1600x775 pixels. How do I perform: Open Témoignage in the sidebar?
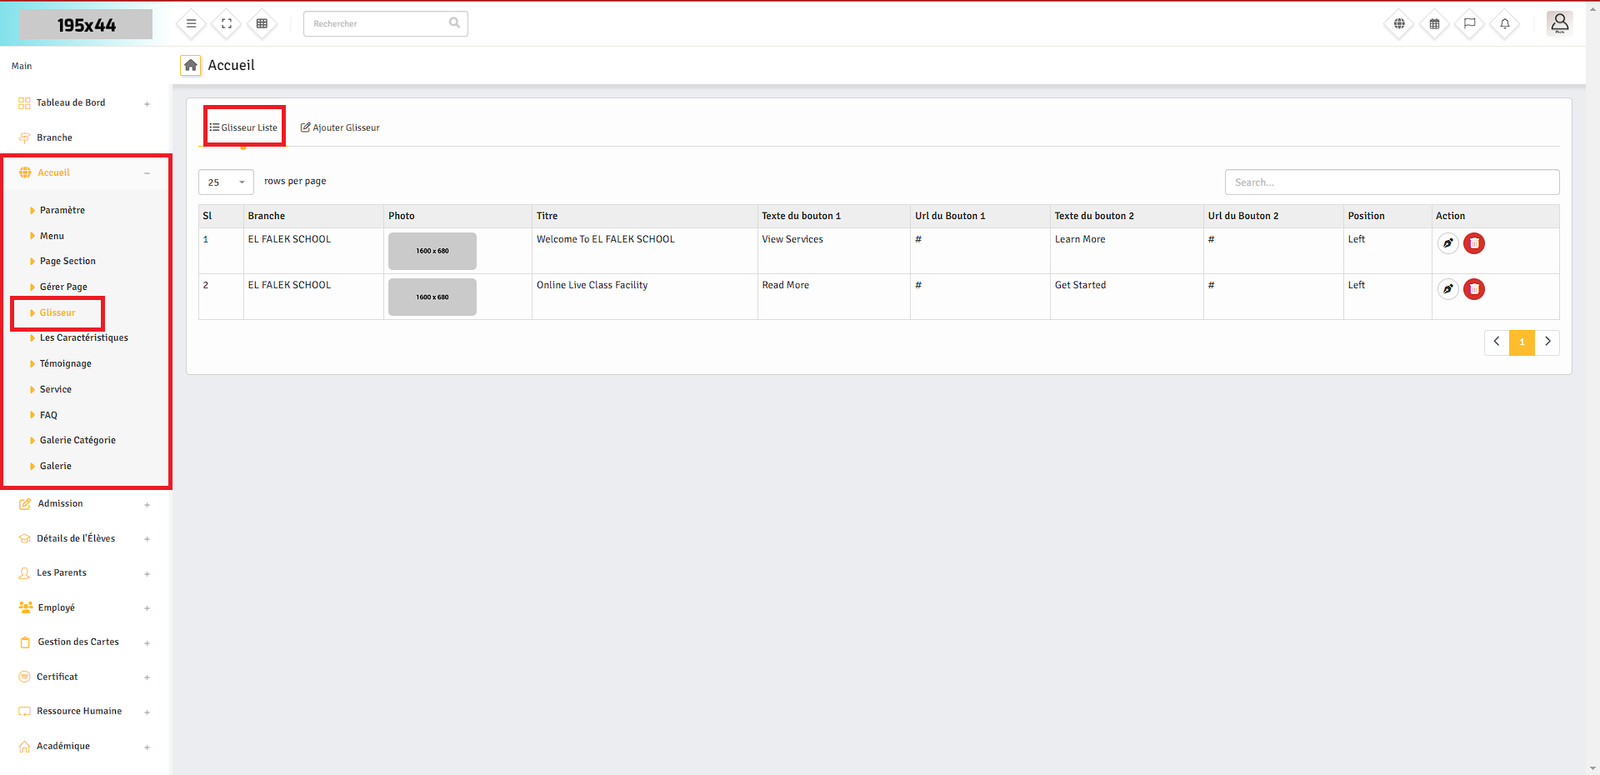click(x=65, y=364)
